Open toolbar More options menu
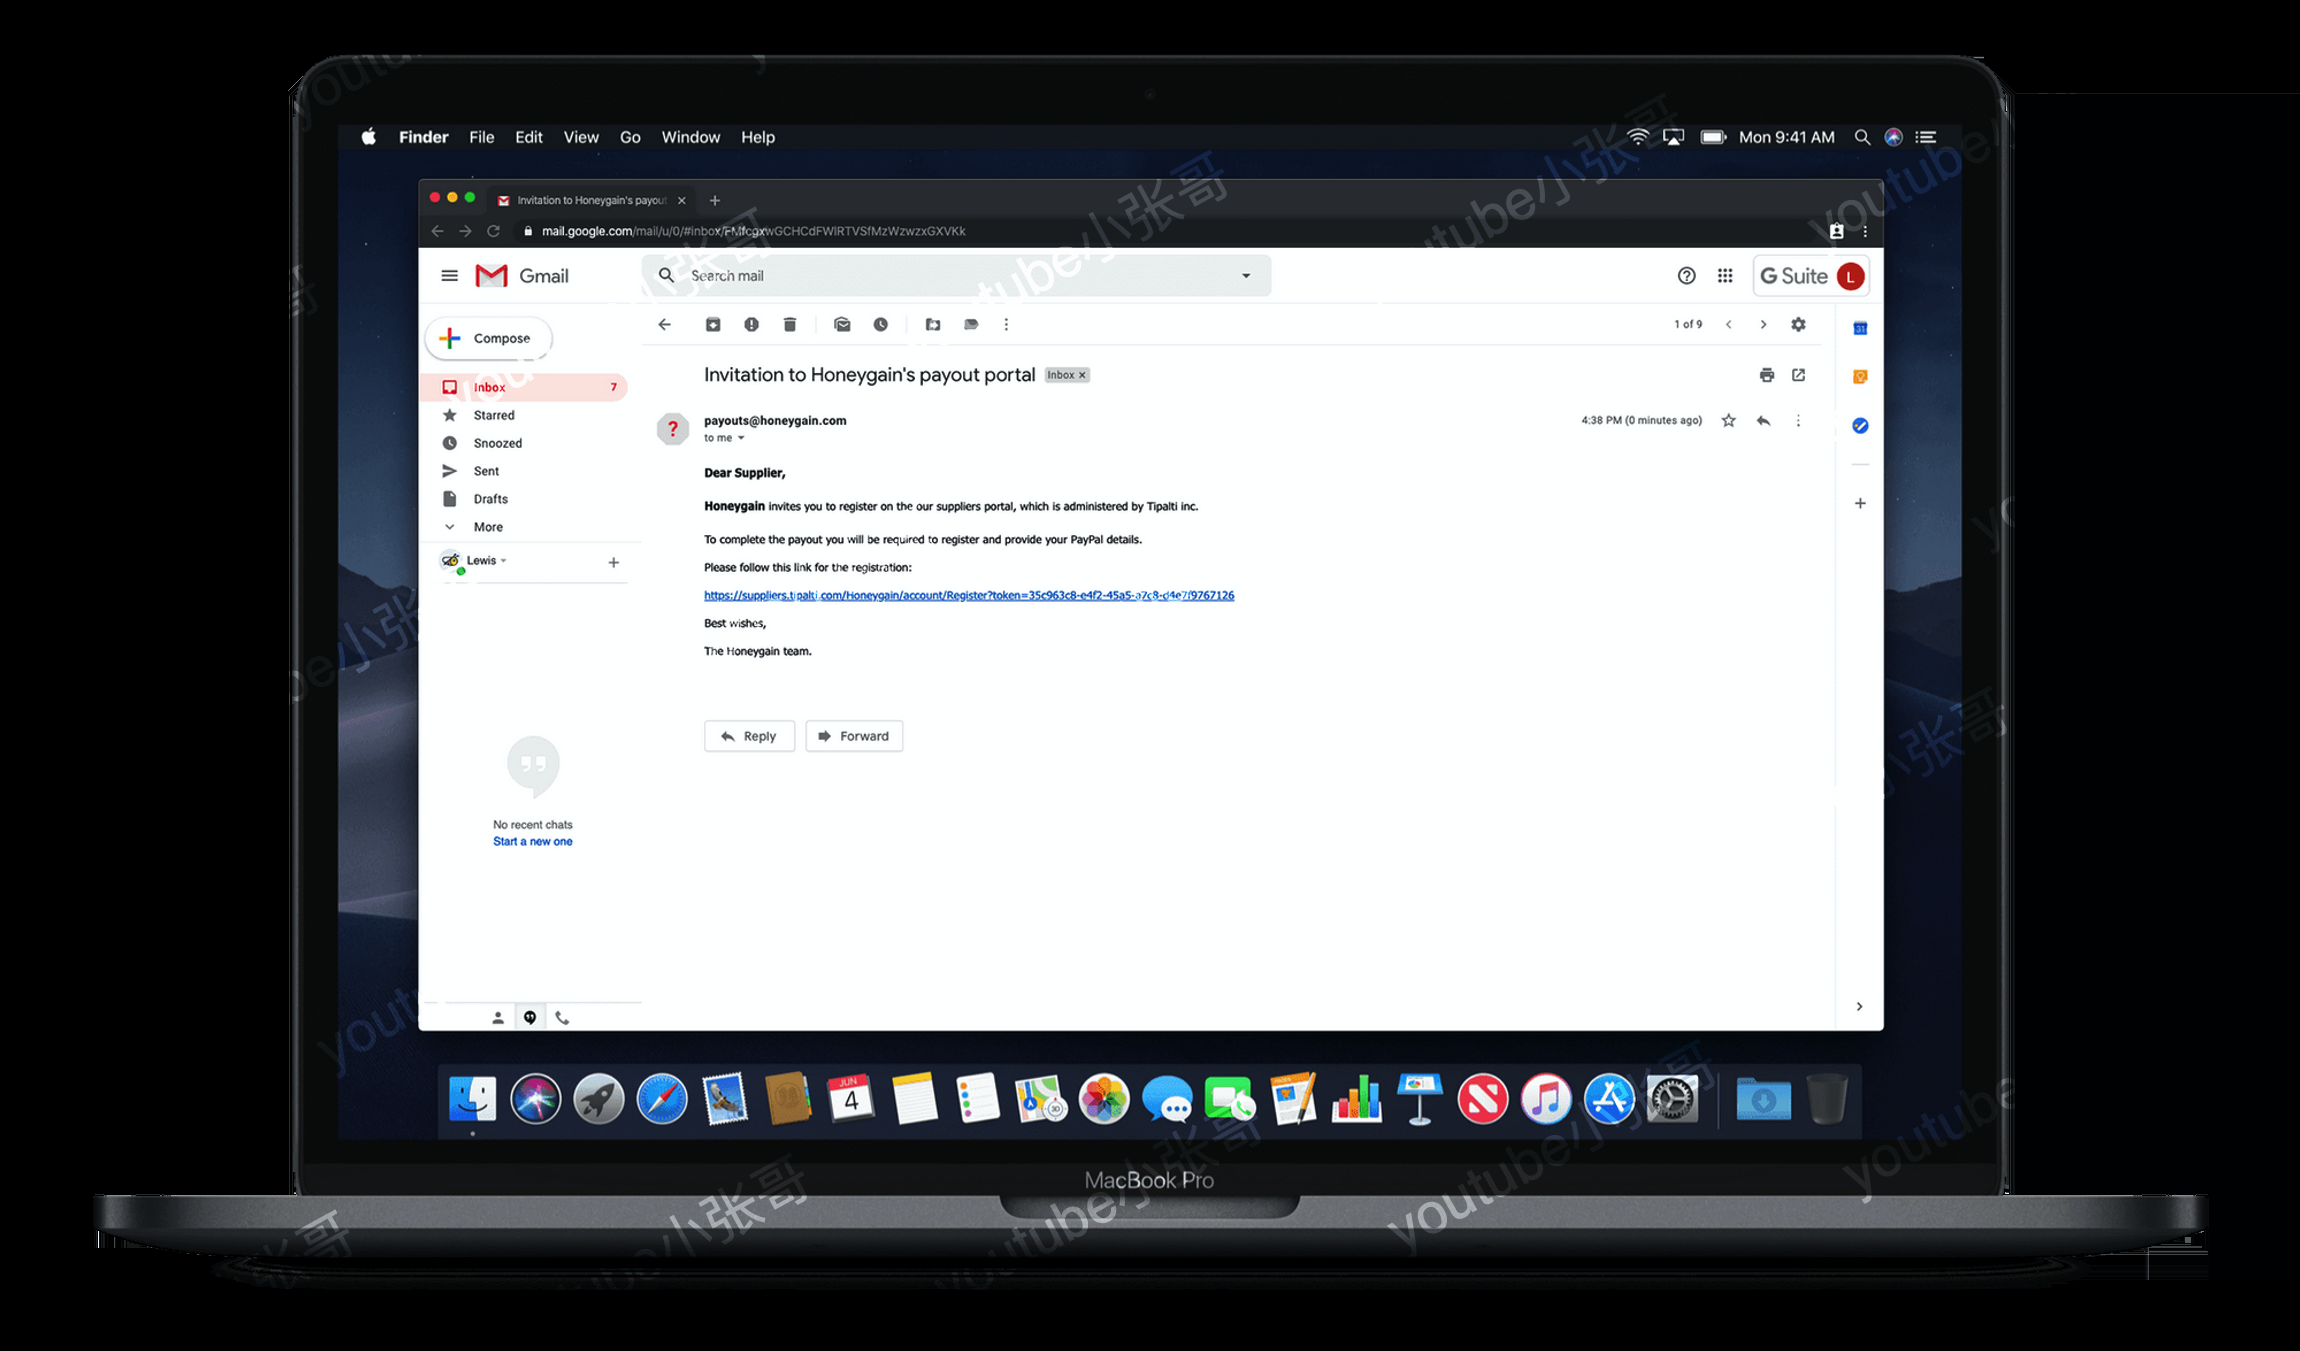This screenshot has height=1351, width=2300. 1006,324
